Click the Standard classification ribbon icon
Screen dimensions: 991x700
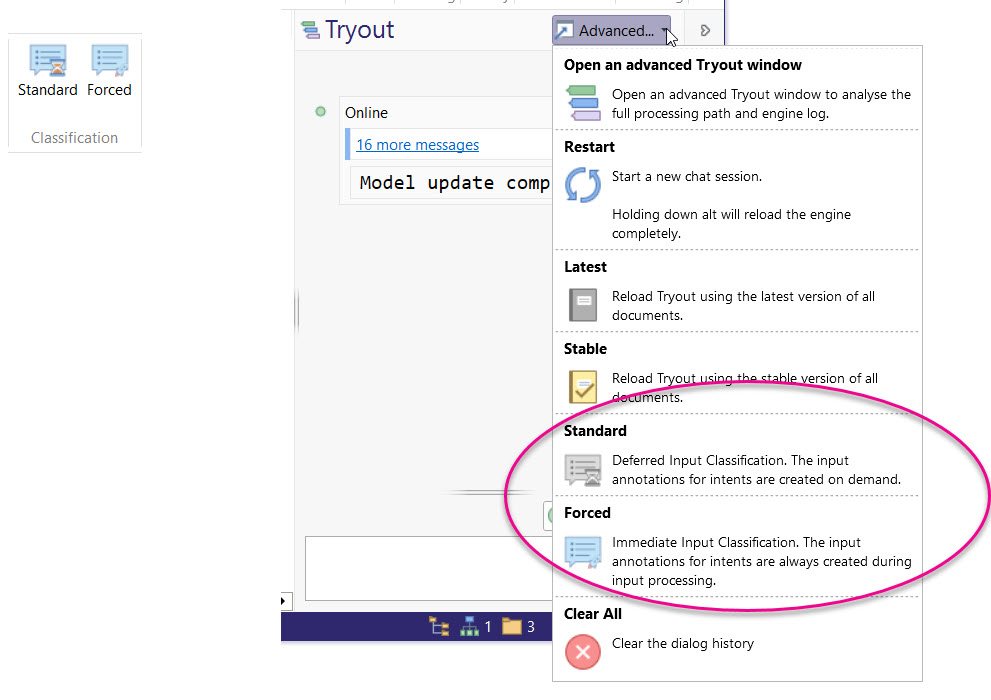click(x=47, y=62)
